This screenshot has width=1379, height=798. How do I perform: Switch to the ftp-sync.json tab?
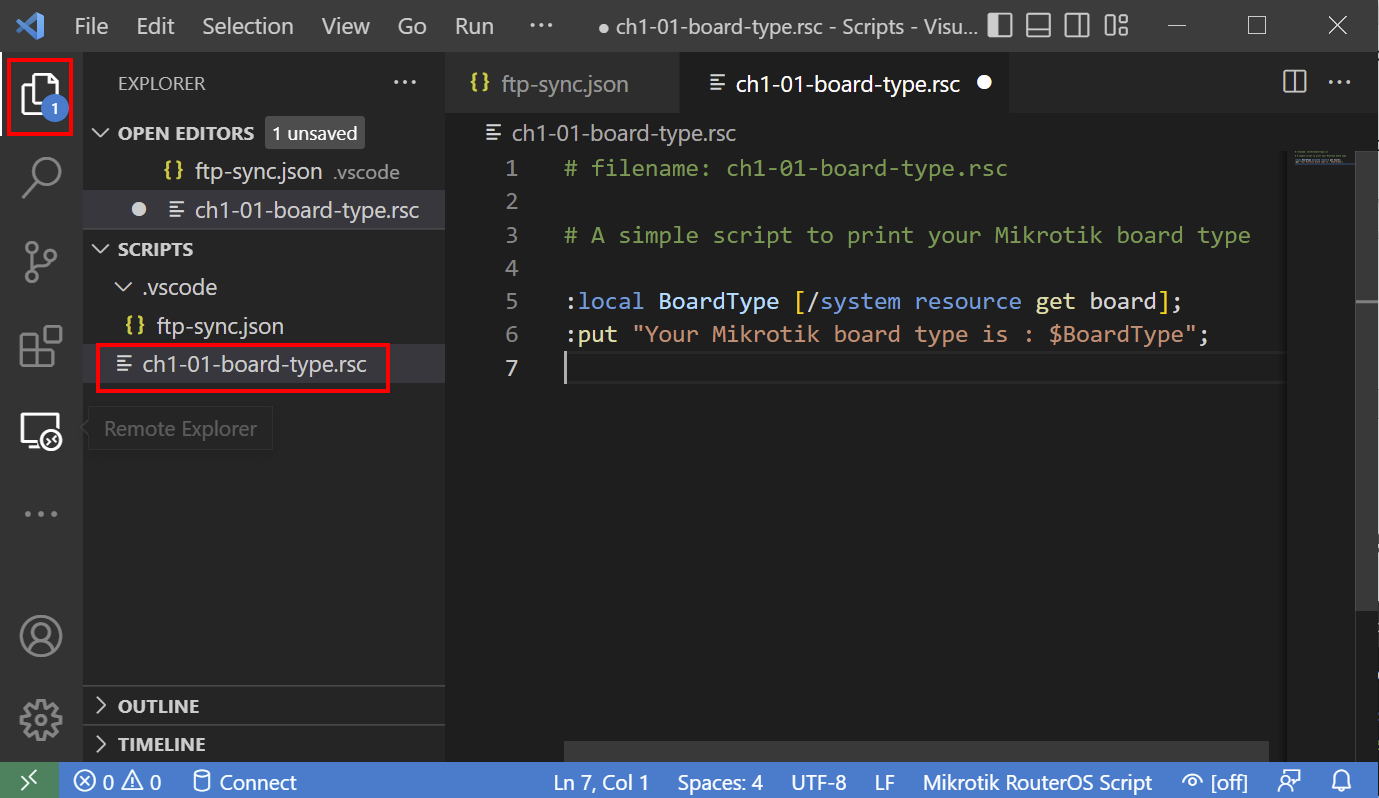(563, 84)
